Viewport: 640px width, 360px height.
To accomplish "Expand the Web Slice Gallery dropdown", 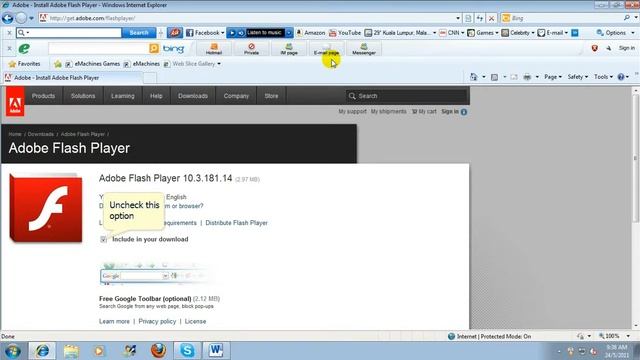I will (219, 64).
